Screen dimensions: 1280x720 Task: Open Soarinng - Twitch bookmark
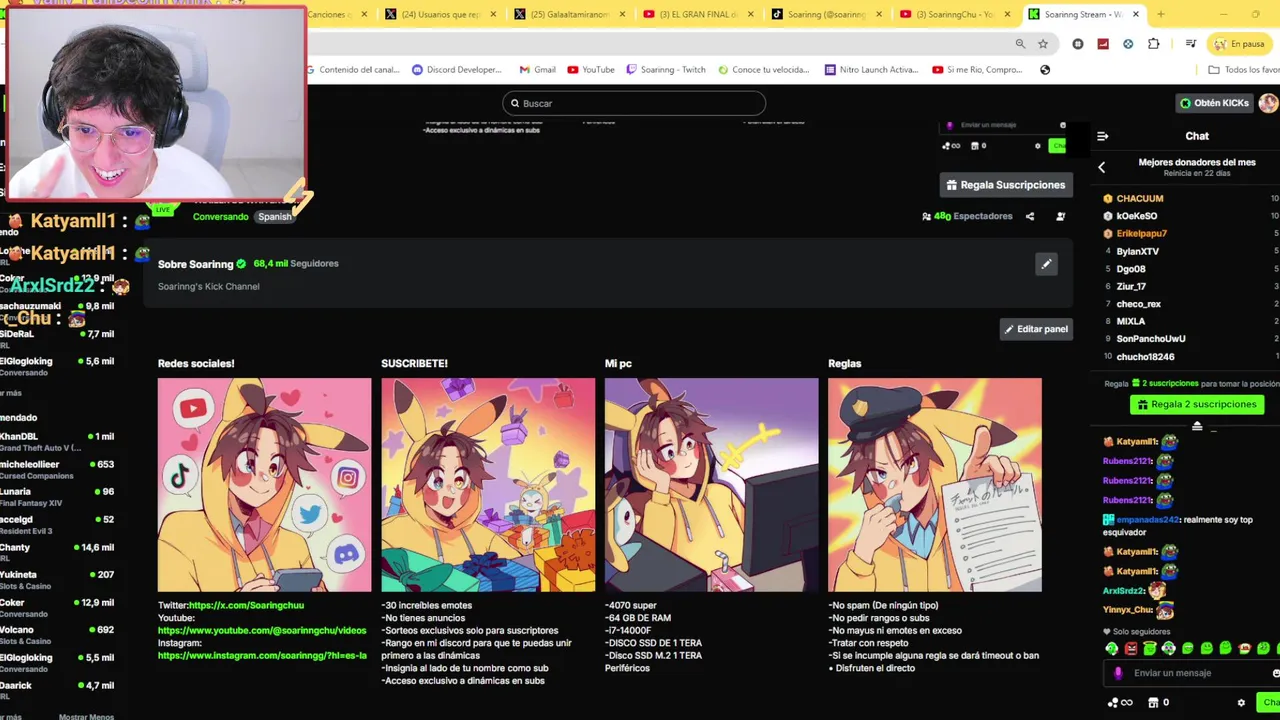tap(666, 70)
